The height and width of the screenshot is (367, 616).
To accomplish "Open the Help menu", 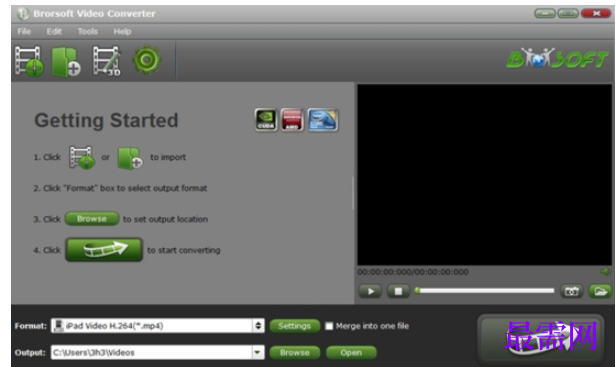I will point(122,31).
